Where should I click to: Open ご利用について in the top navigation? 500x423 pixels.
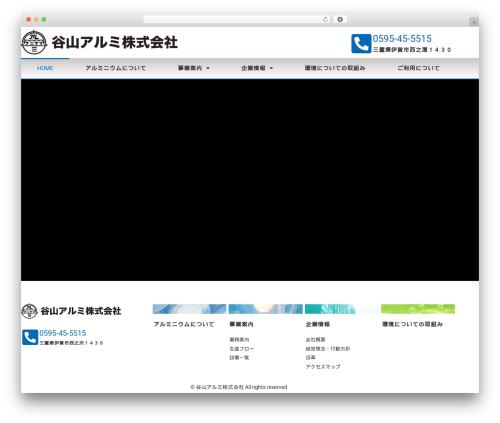click(x=418, y=68)
